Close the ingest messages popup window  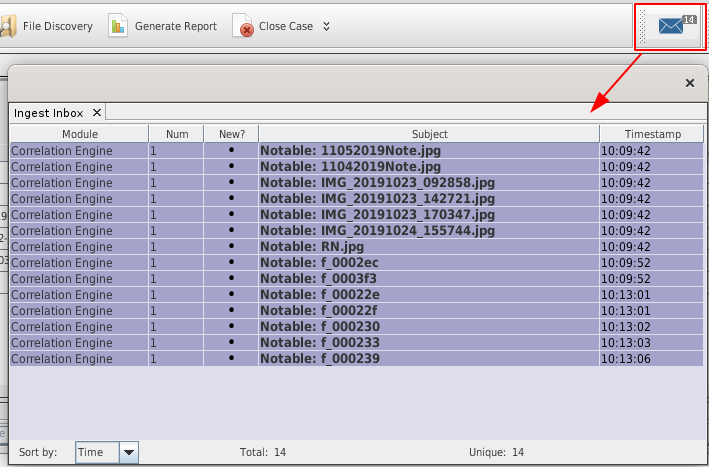click(689, 83)
